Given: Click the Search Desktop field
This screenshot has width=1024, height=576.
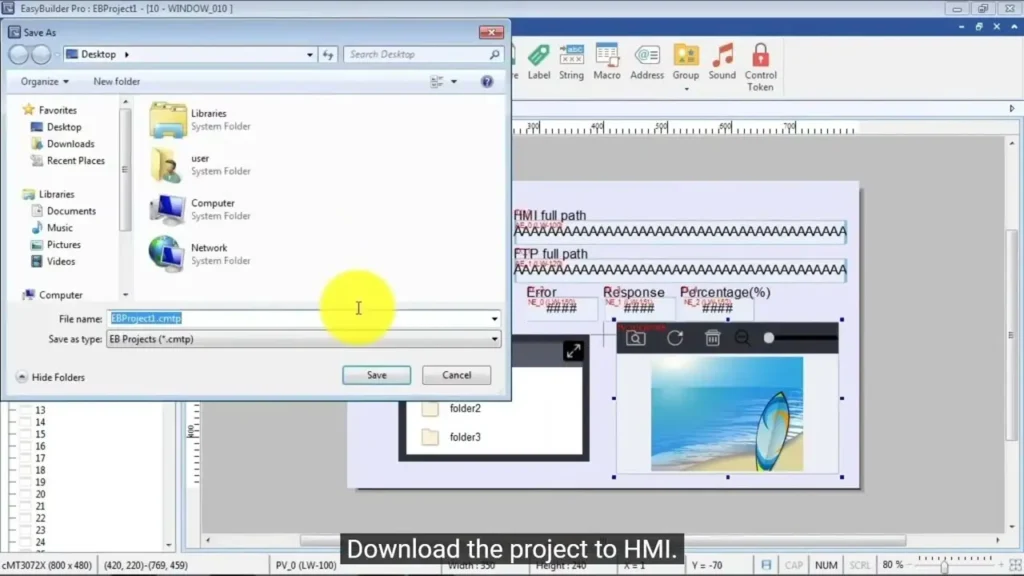Looking at the screenshot, I should (x=417, y=55).
